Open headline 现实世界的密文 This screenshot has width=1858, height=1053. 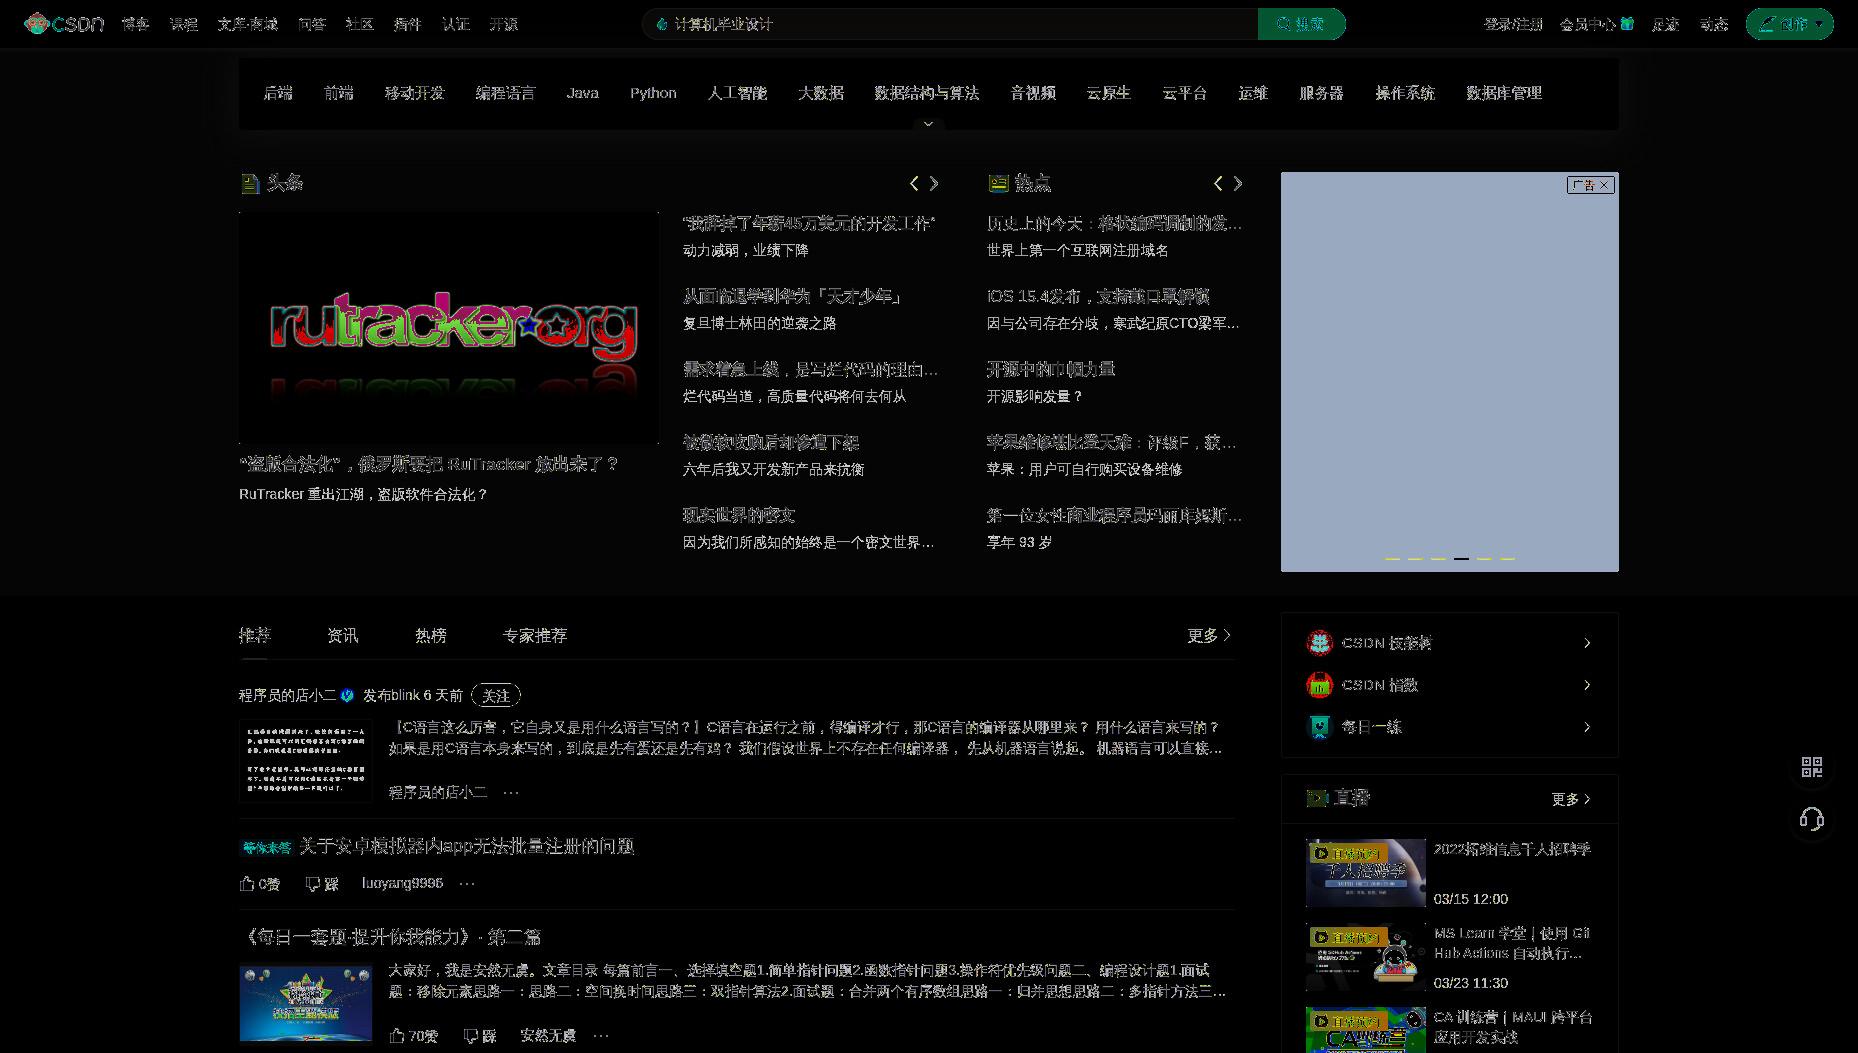[739, 515]
